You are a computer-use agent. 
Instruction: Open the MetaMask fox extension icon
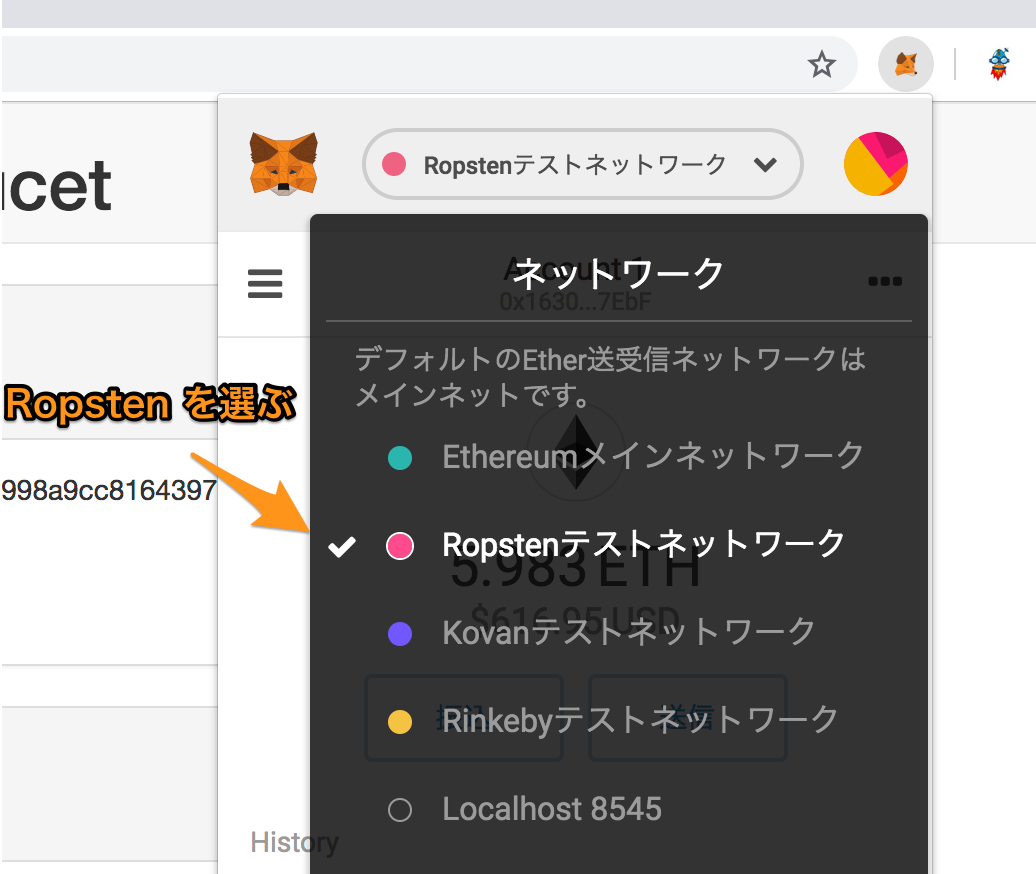point(905,64)
